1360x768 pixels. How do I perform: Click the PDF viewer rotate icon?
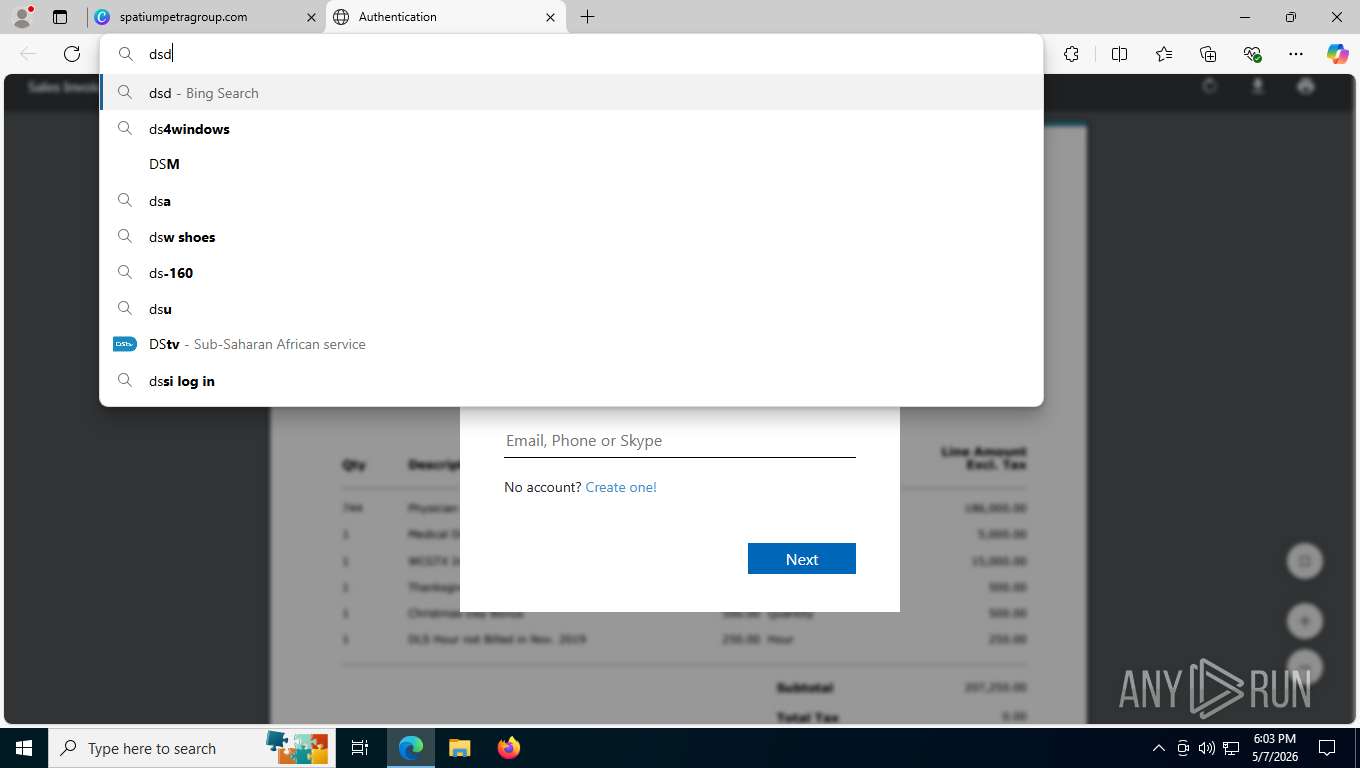[1210, 87]
